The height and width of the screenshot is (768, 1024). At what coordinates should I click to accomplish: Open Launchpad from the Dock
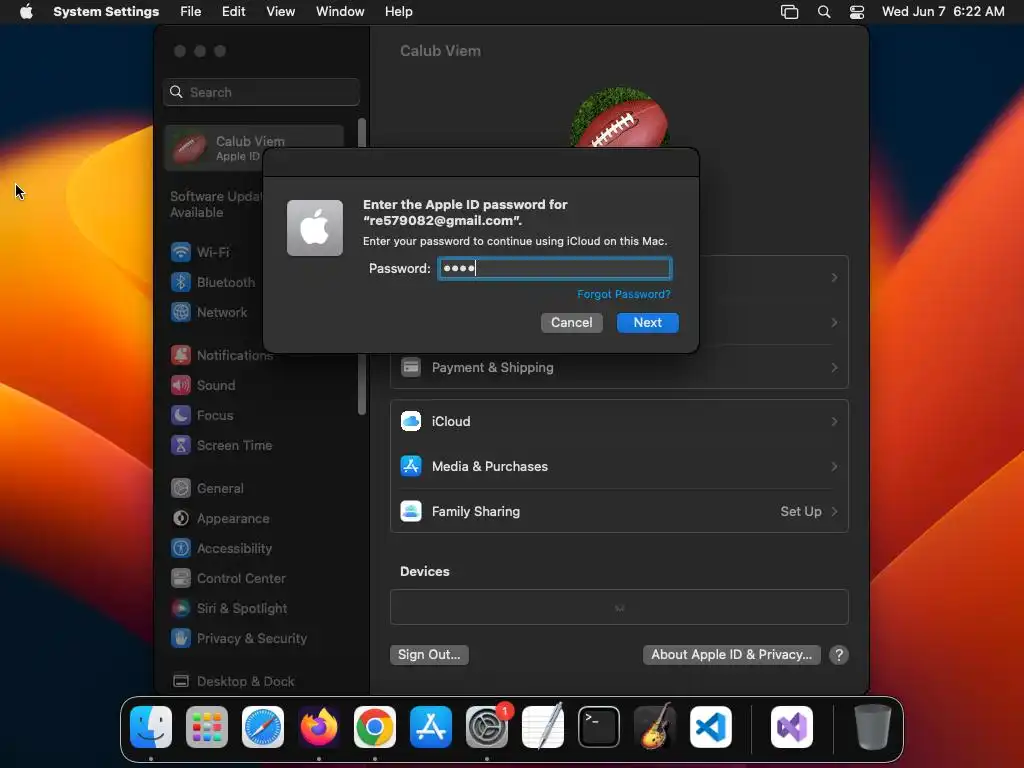point(207,727)
